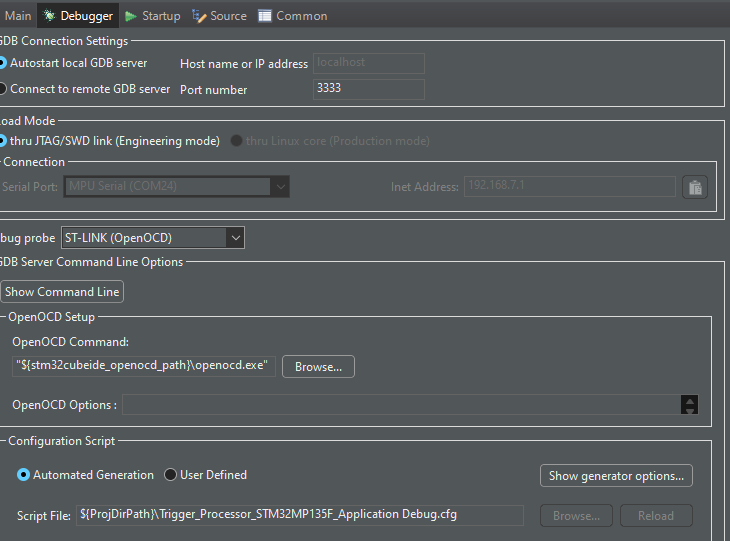Click the 'Script File:' label

pos(44,516)
